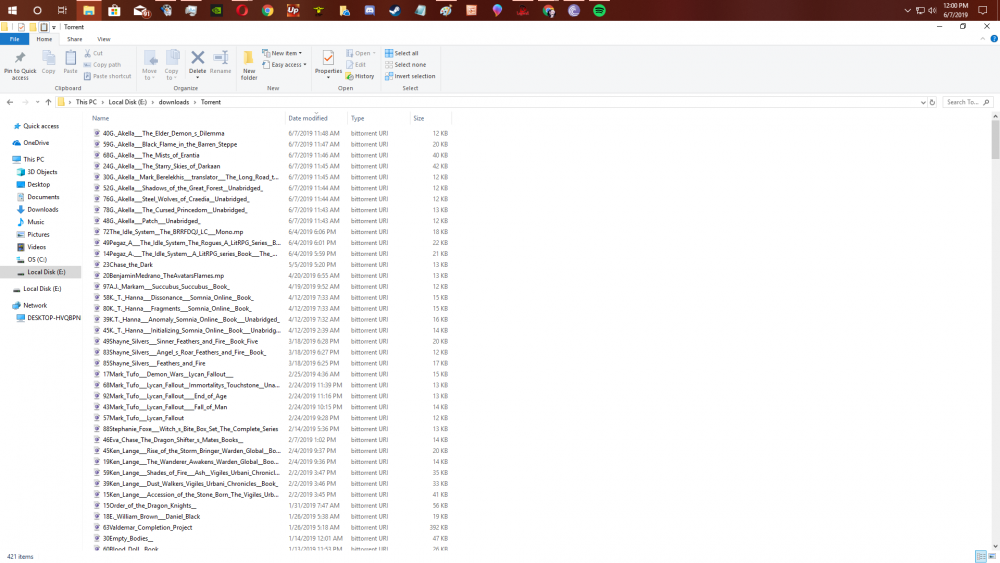1000x563 pixels.
Task: Select This PC in navigation pane
Action: click(33, 159)
